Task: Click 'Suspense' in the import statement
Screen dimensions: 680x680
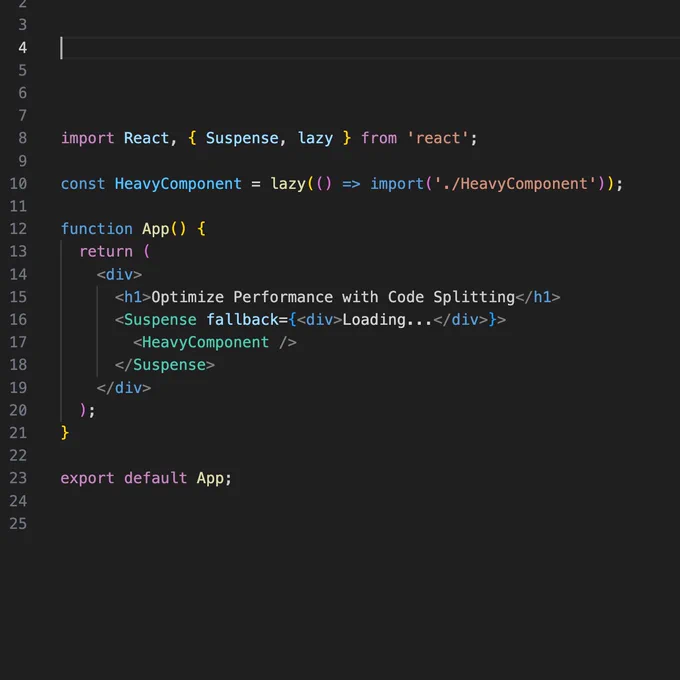Action: click(x=242, y=138)
